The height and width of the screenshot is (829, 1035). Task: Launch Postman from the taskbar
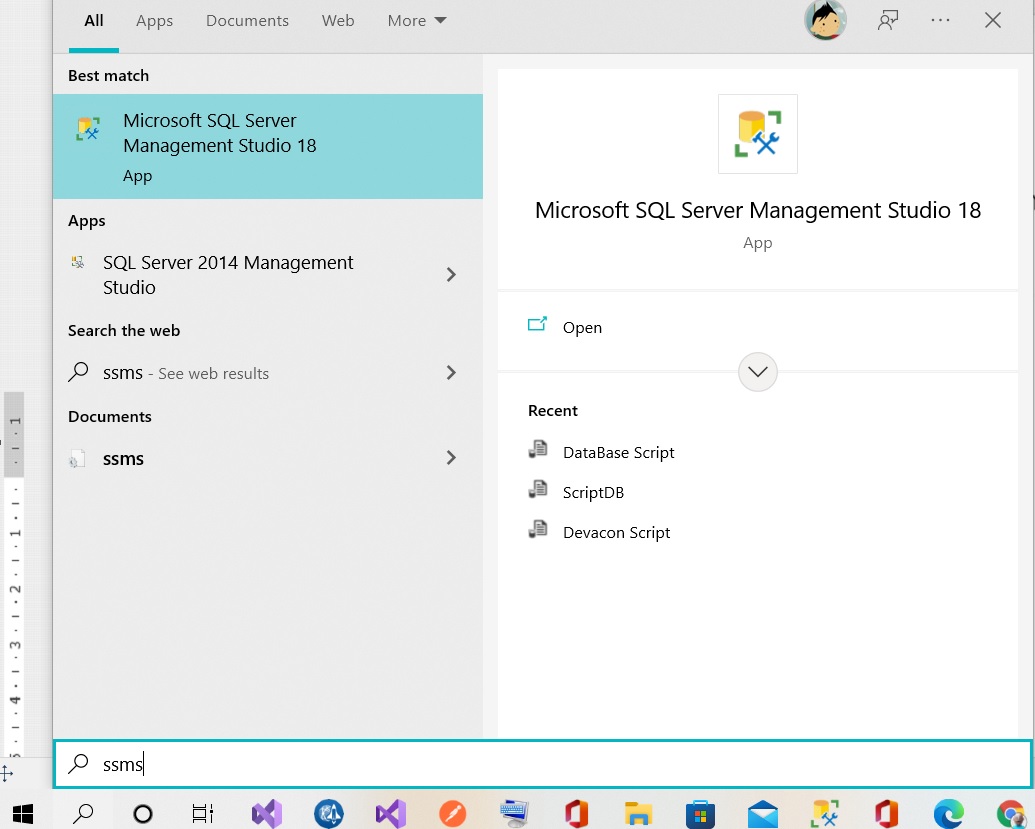453,814
